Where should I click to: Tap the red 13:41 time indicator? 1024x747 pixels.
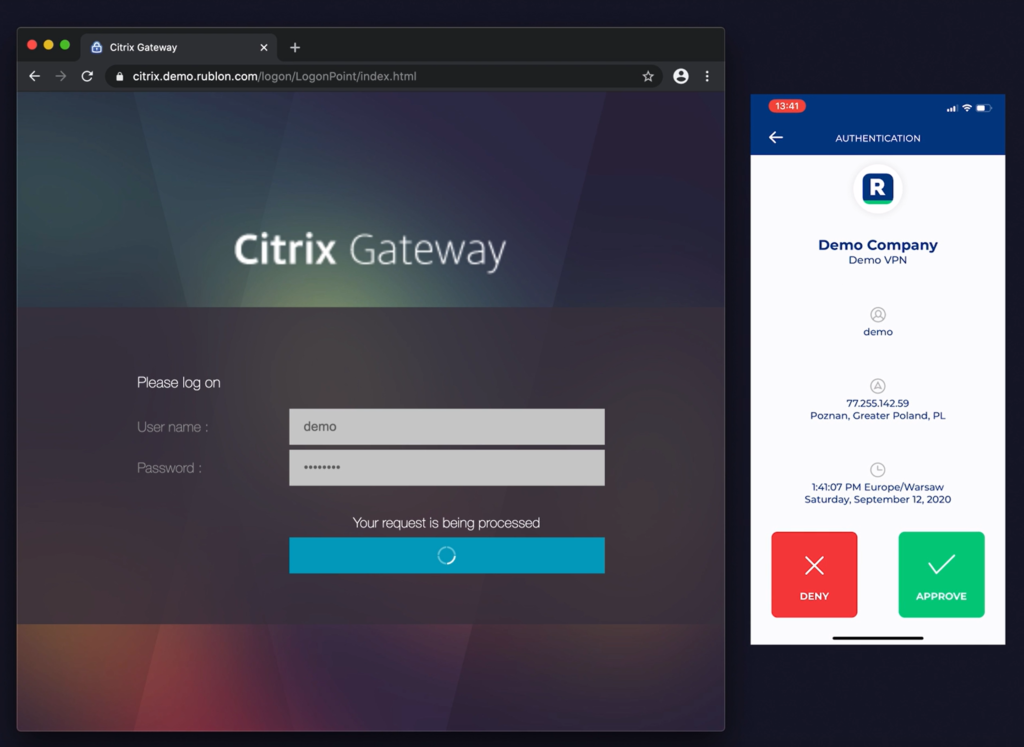787,106
